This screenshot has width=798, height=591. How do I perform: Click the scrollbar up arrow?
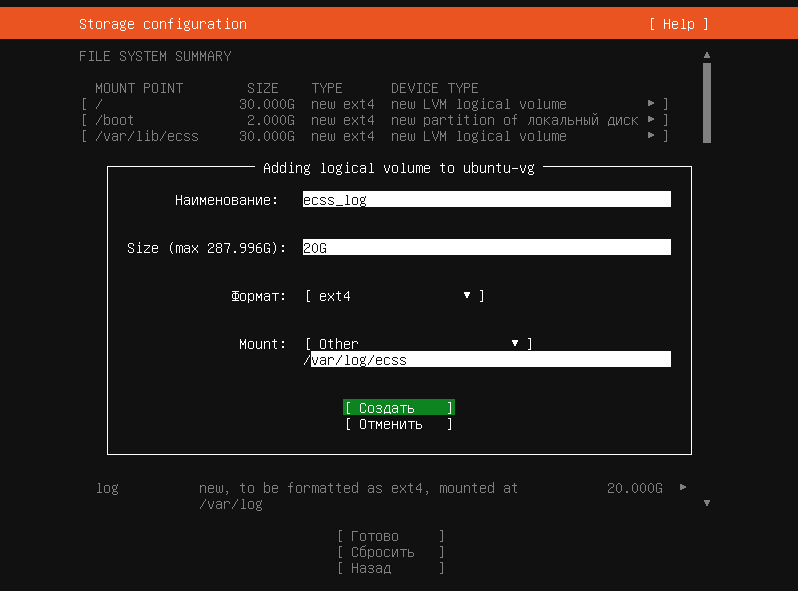coord(707,55)
